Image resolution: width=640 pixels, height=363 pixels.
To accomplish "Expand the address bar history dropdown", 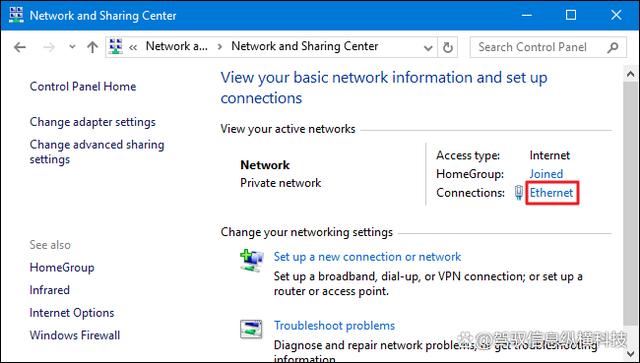I will pos(428,48).
